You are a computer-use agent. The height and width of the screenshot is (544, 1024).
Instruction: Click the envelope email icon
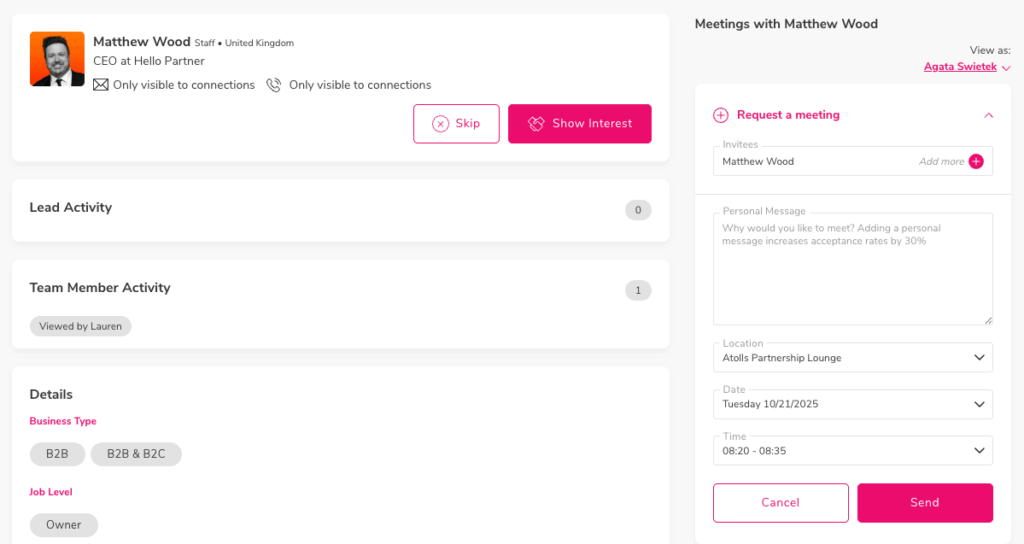pyautogui.click(x=100, y=85)
